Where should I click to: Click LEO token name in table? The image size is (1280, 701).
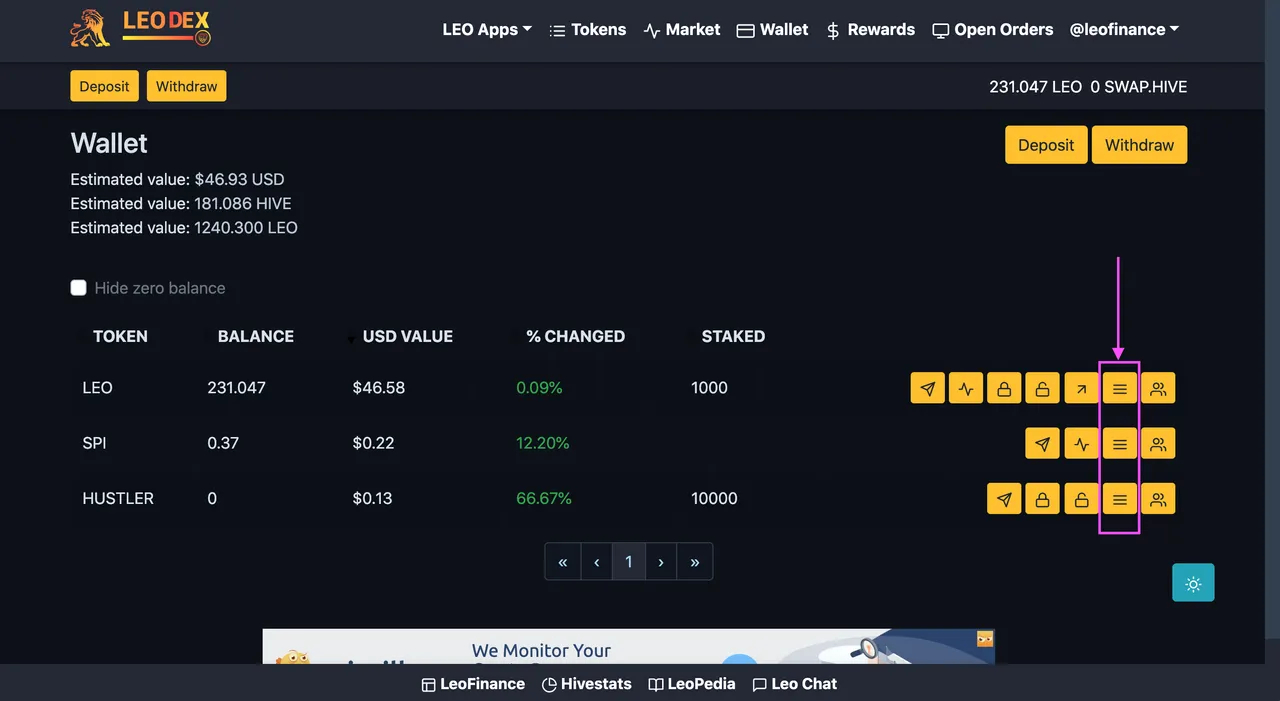[97, 388]
